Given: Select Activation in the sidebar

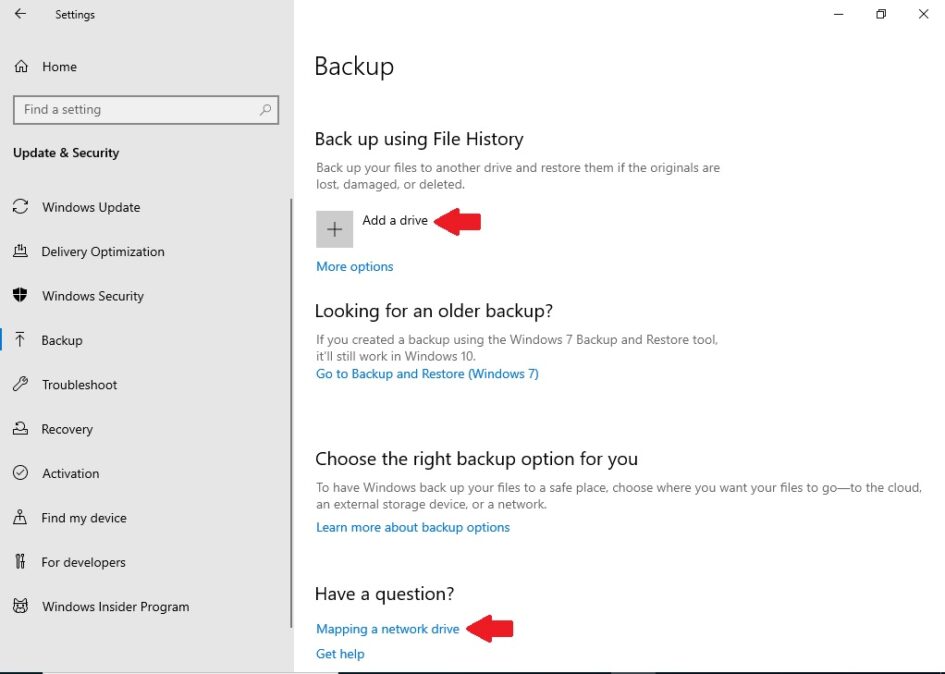Looking at the screenshot, I should point(69,473).
